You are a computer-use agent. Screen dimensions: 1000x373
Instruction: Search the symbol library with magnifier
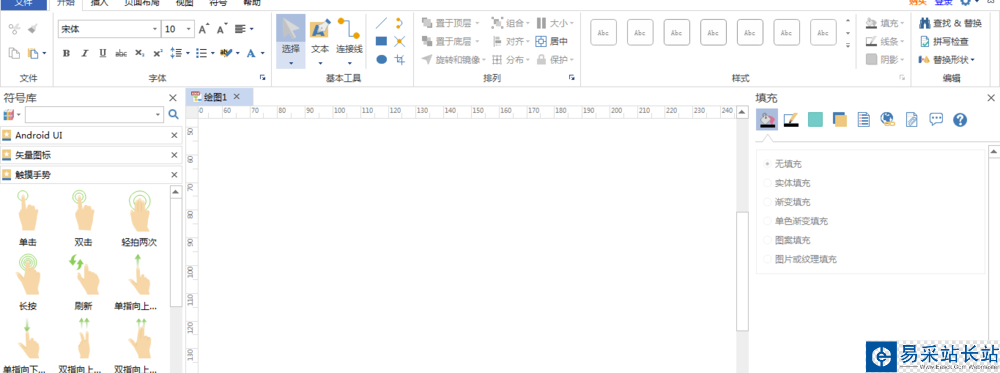173,115
